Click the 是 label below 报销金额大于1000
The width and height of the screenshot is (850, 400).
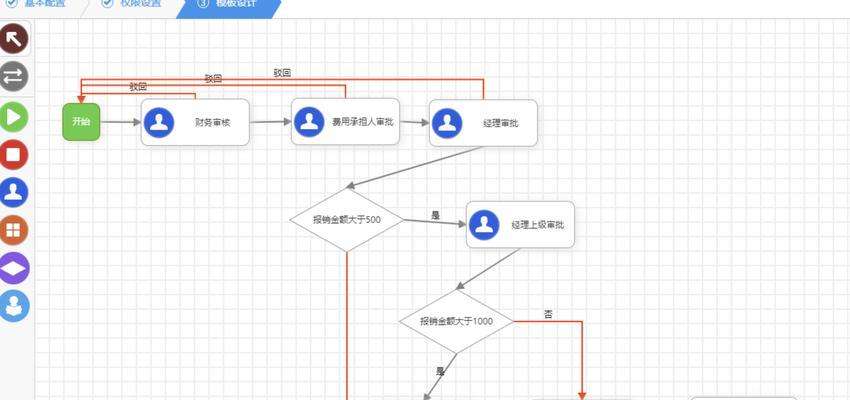coord(440,372)
